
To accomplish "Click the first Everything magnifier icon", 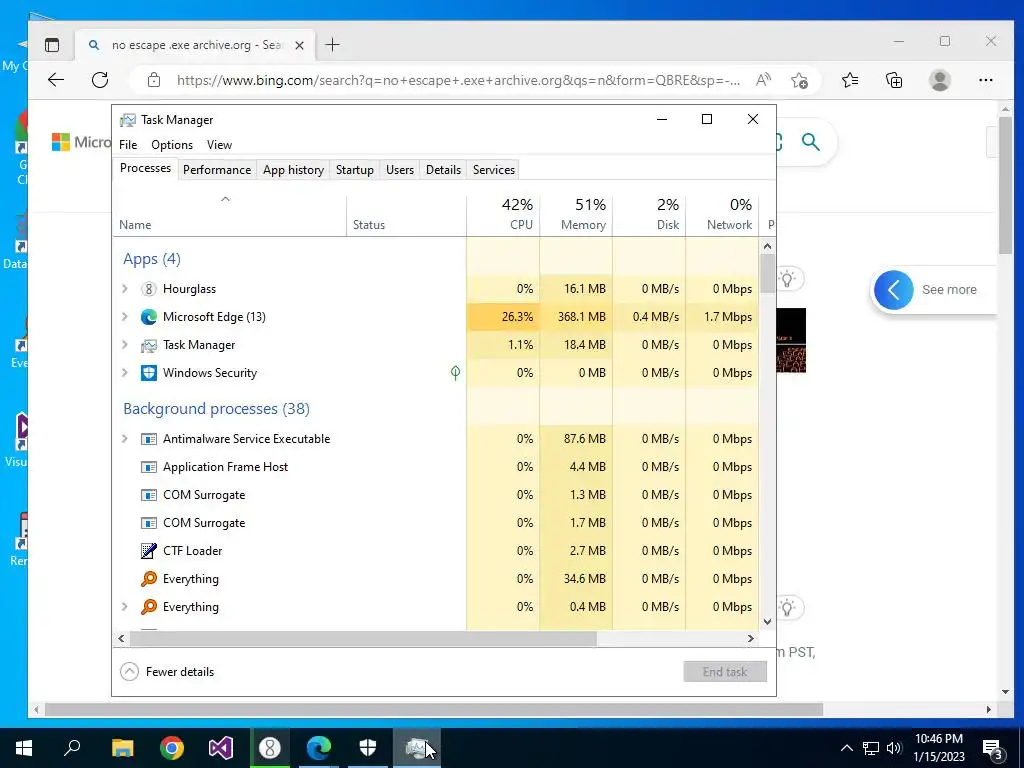I will 149,579.
